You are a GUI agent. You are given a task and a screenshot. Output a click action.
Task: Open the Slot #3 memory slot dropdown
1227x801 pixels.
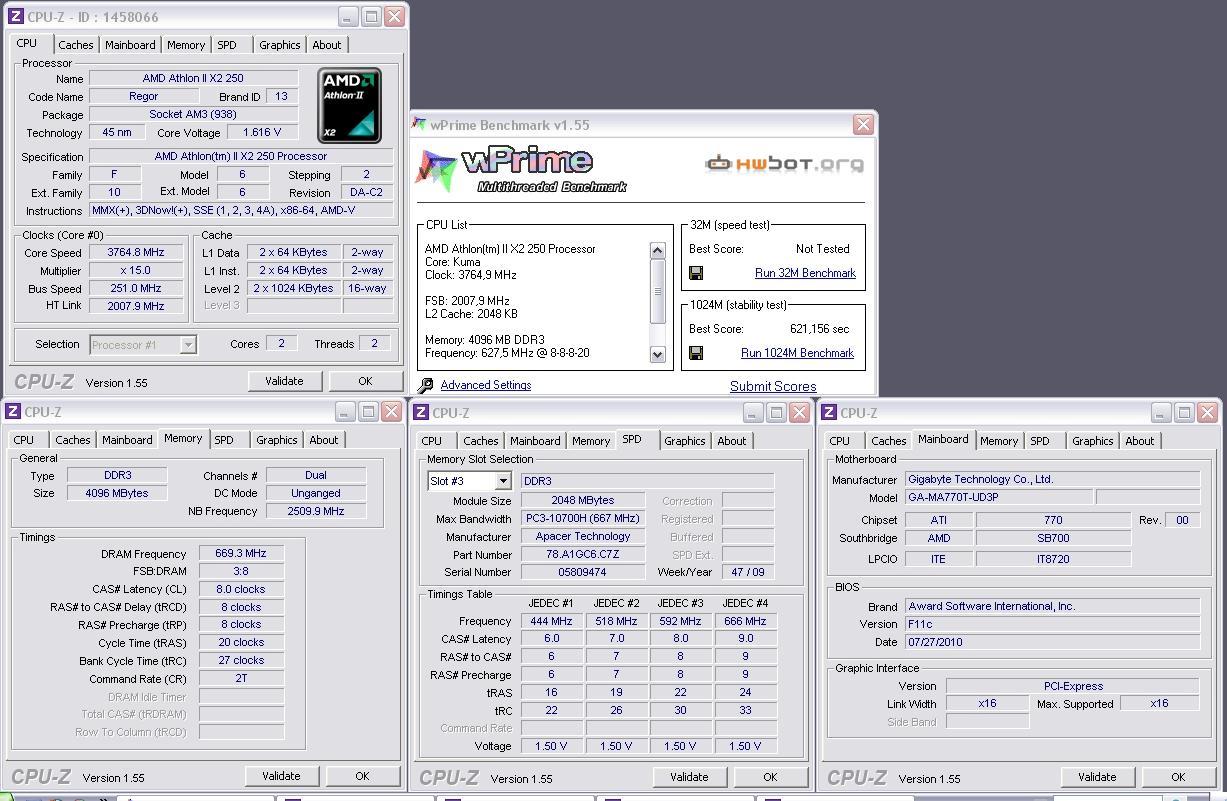click(x=503, y=481)
